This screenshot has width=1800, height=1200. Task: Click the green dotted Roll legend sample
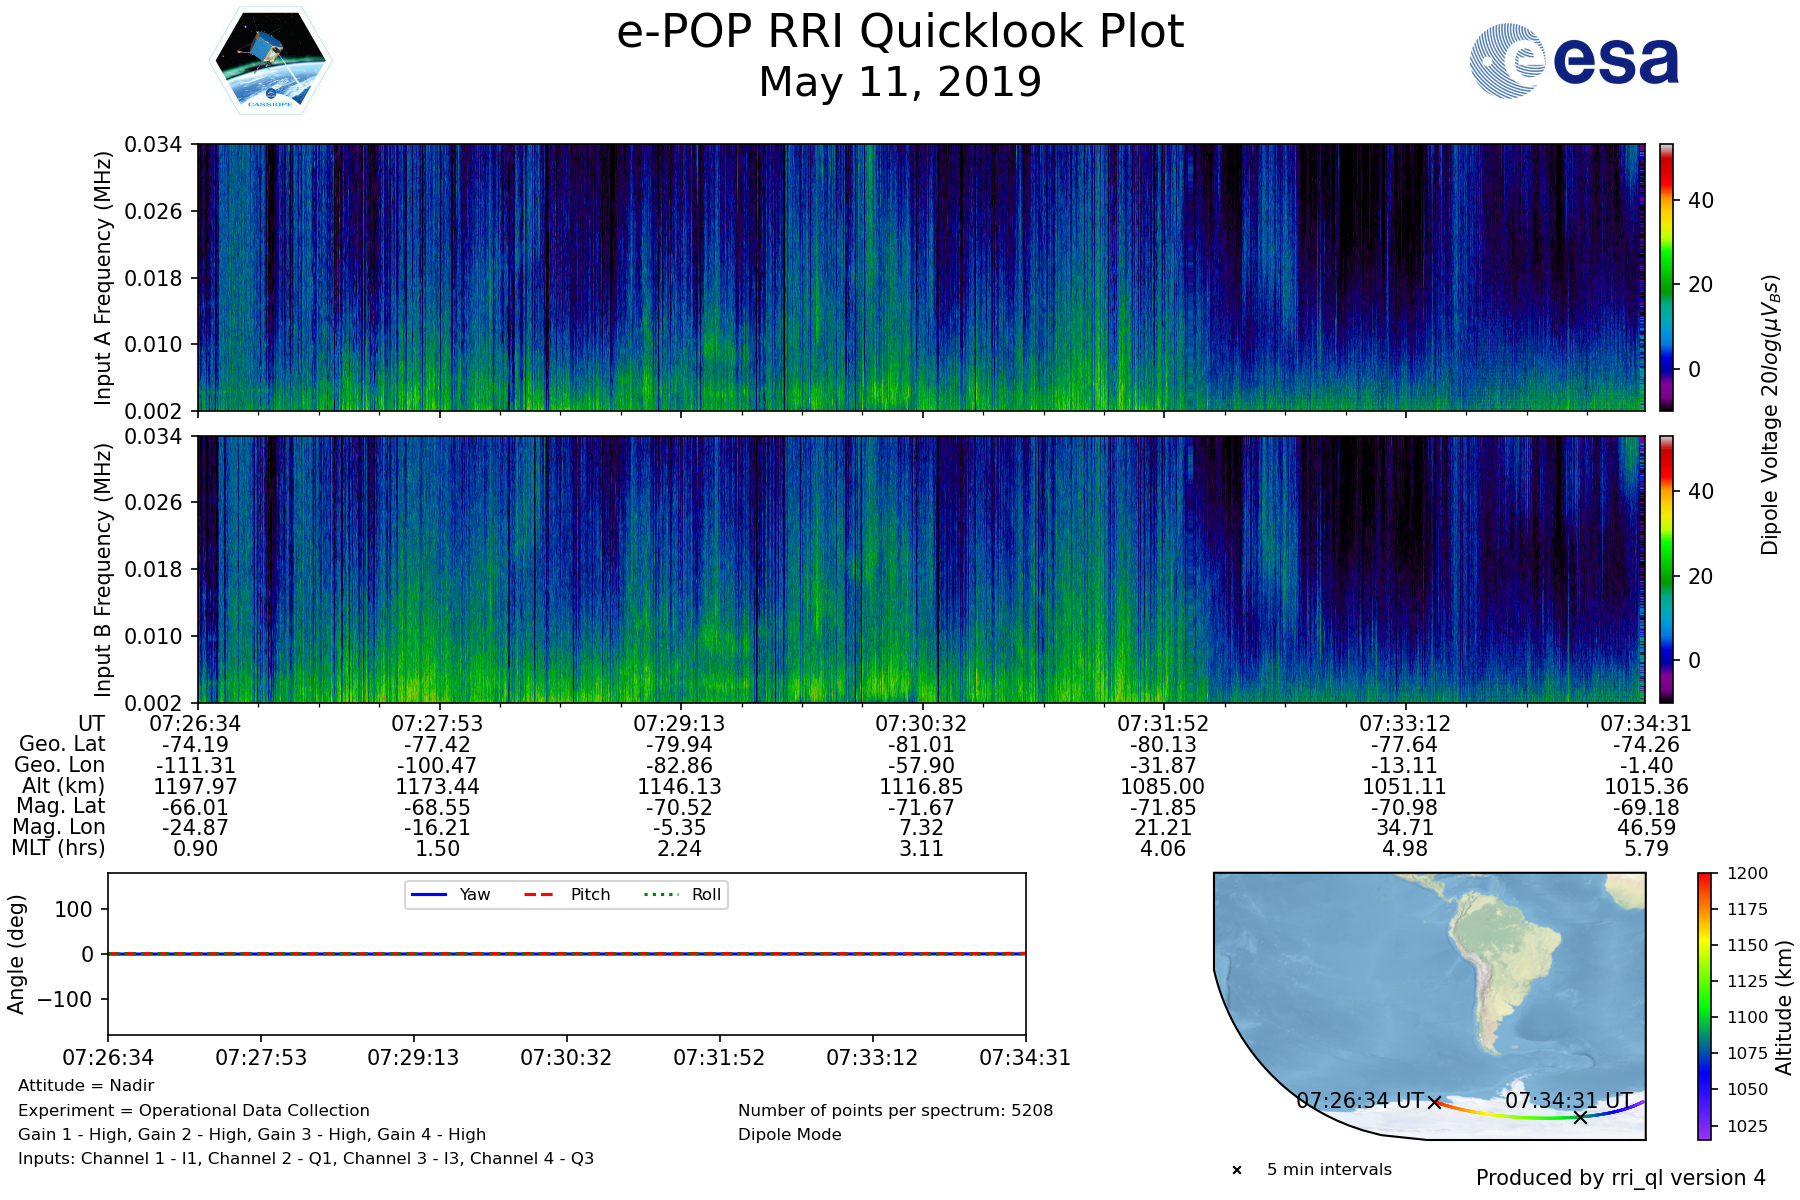[x=660, y=894]
